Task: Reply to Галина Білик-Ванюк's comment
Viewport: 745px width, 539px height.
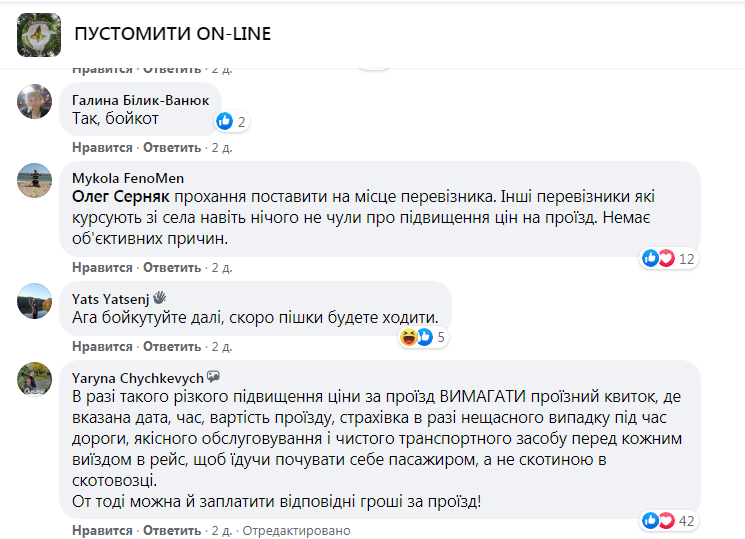Action: pos(172,147)
